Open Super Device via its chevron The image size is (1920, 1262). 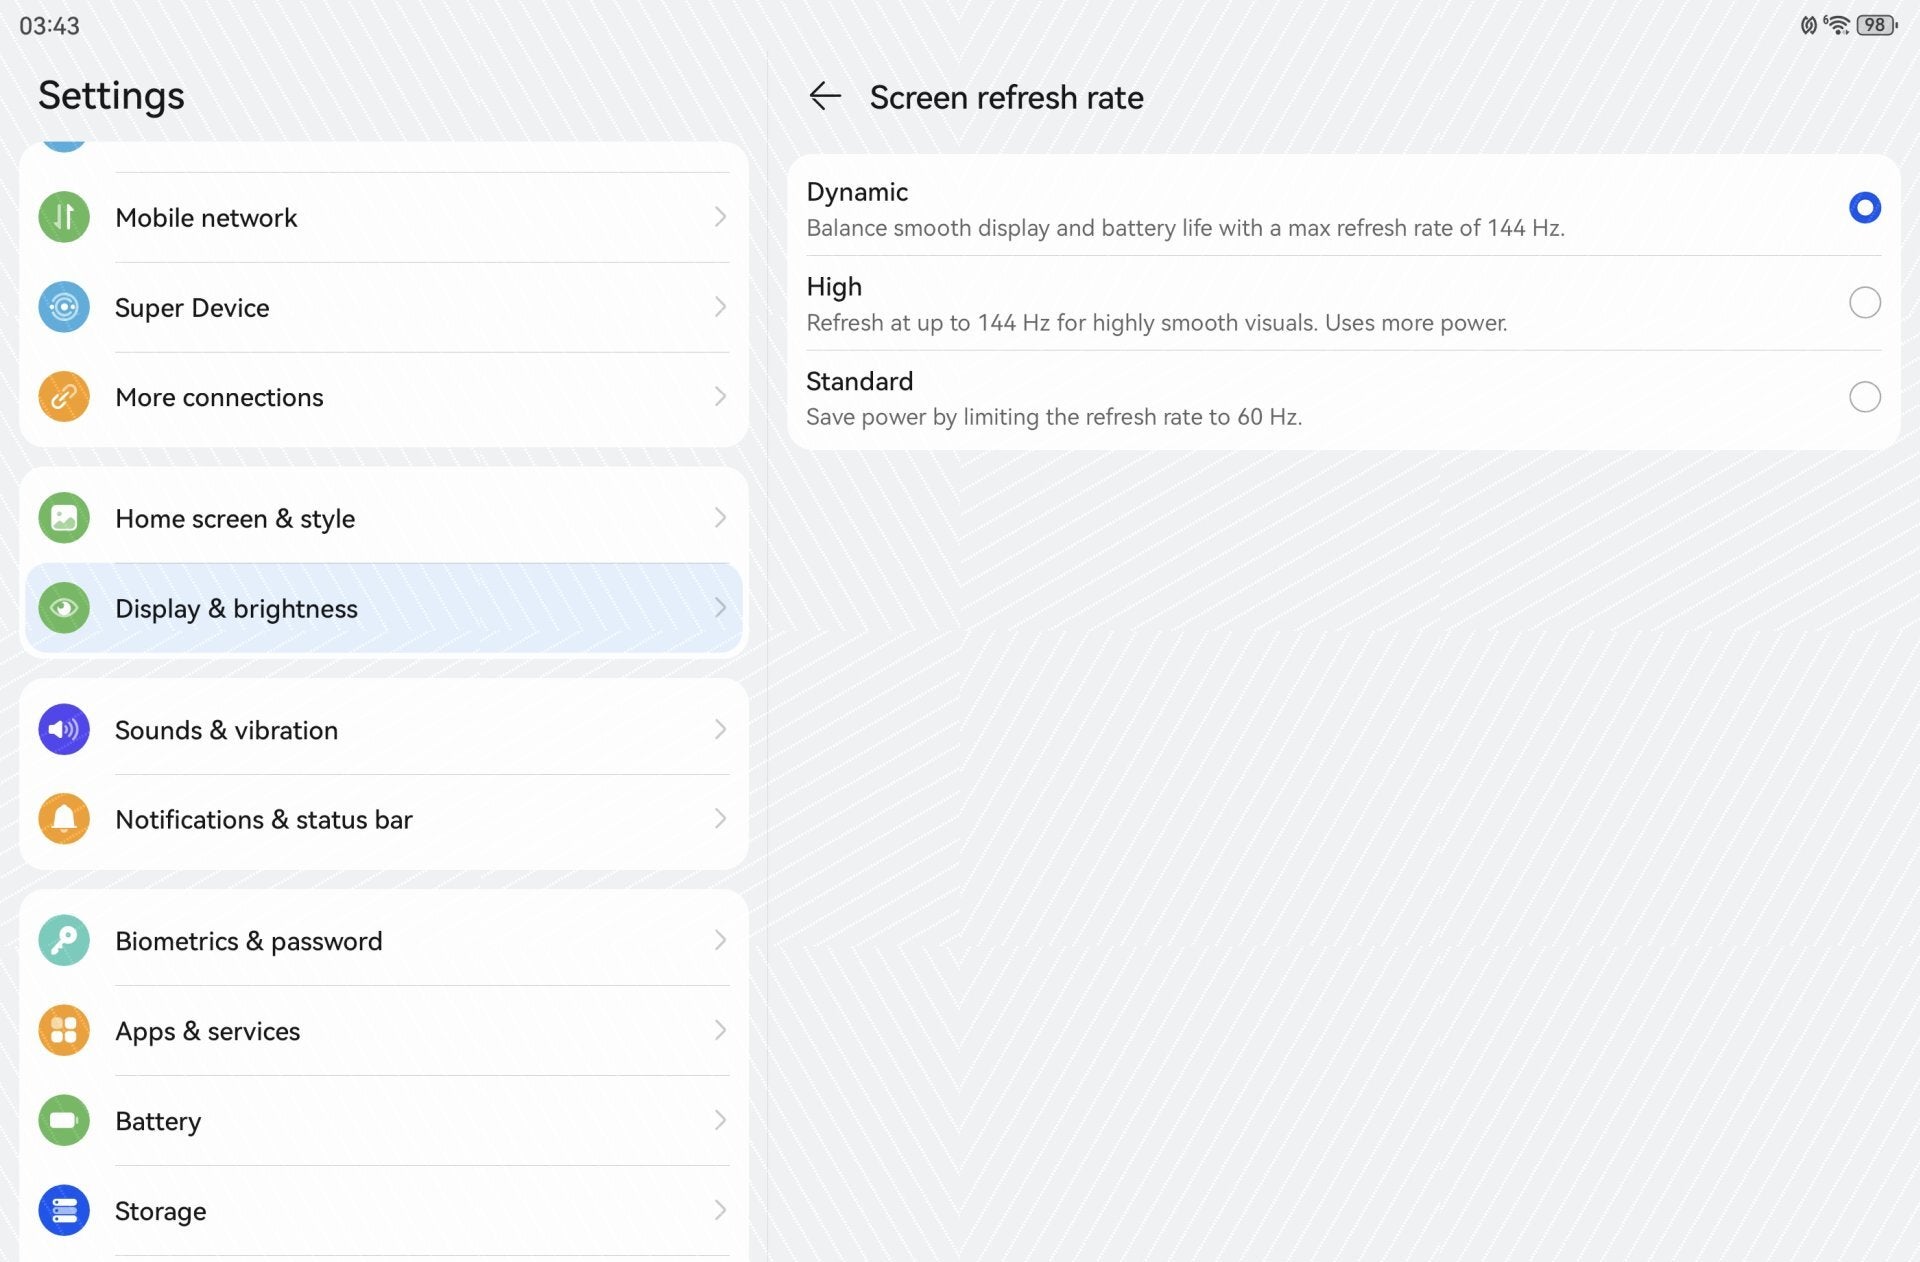click(x=720, y=307)
